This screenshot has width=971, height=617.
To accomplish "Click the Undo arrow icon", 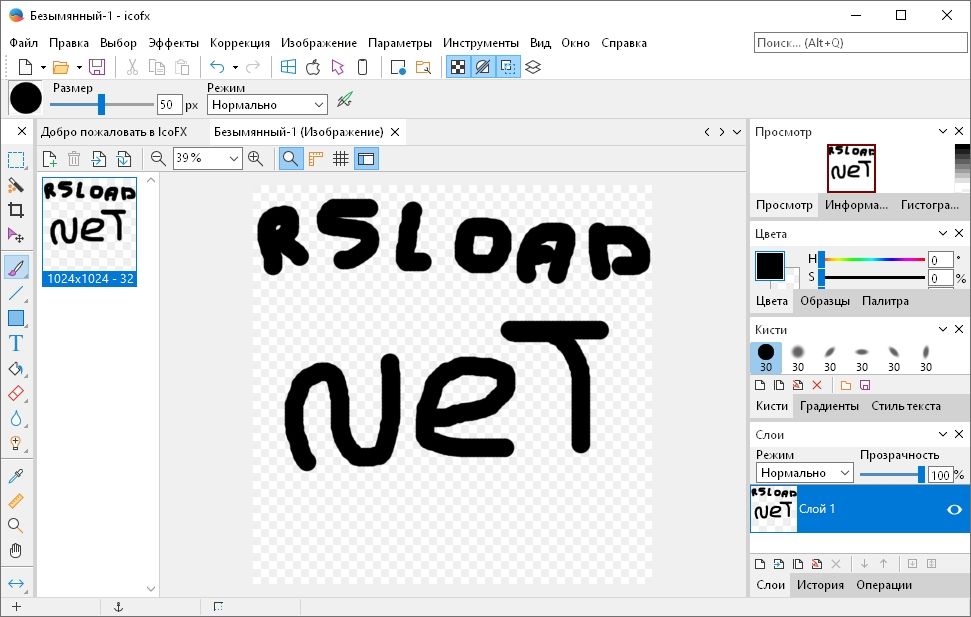I will tap(217, 67).
